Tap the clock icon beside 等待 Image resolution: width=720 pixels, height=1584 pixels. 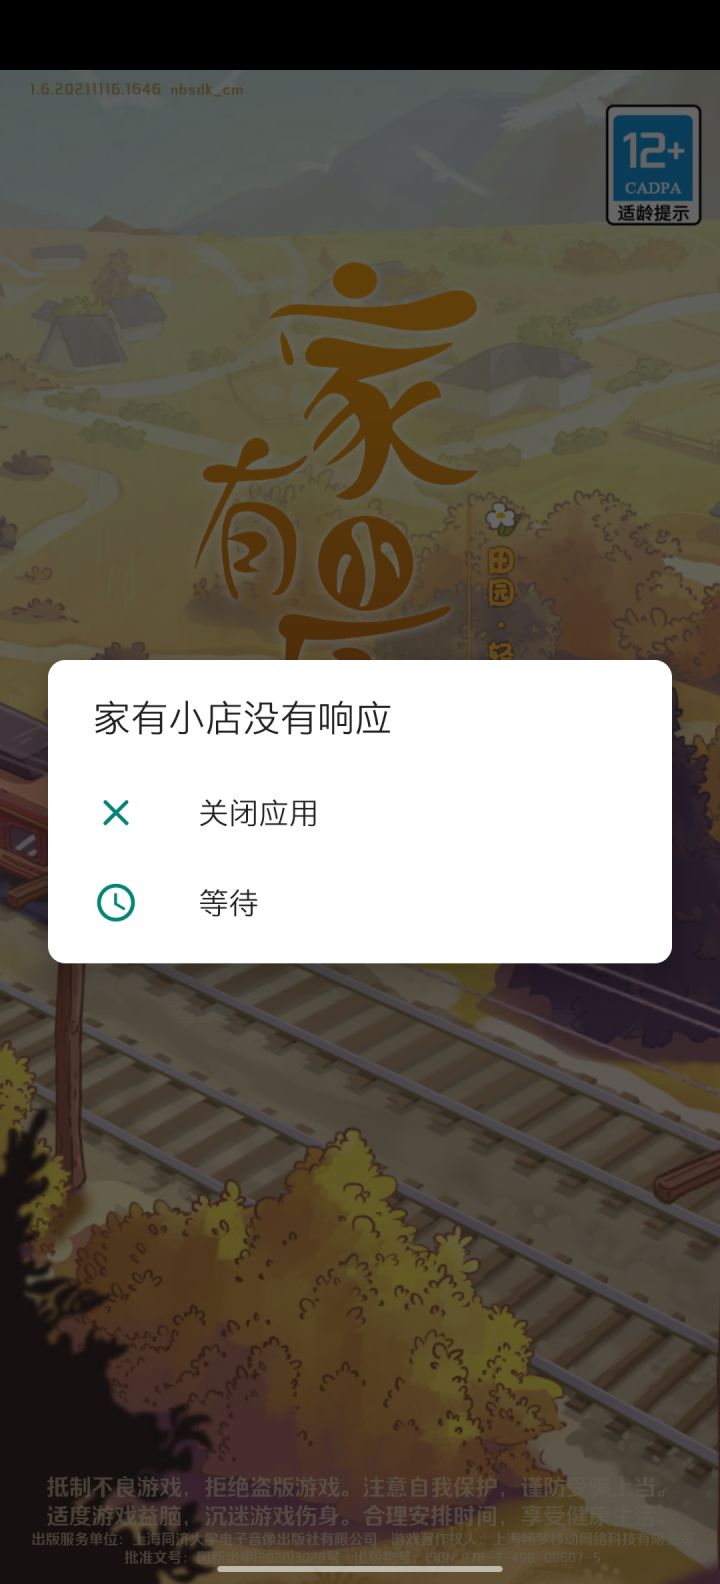click(x=116, y=903)
